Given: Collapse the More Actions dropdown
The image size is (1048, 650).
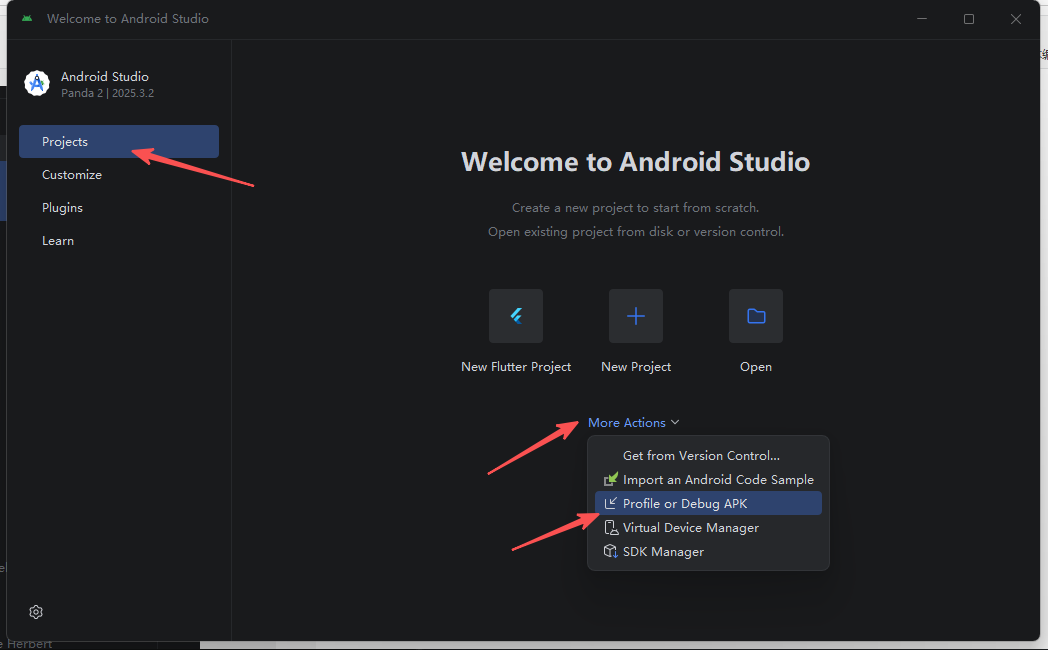Looking at the screenshot, I should (634, 422).
